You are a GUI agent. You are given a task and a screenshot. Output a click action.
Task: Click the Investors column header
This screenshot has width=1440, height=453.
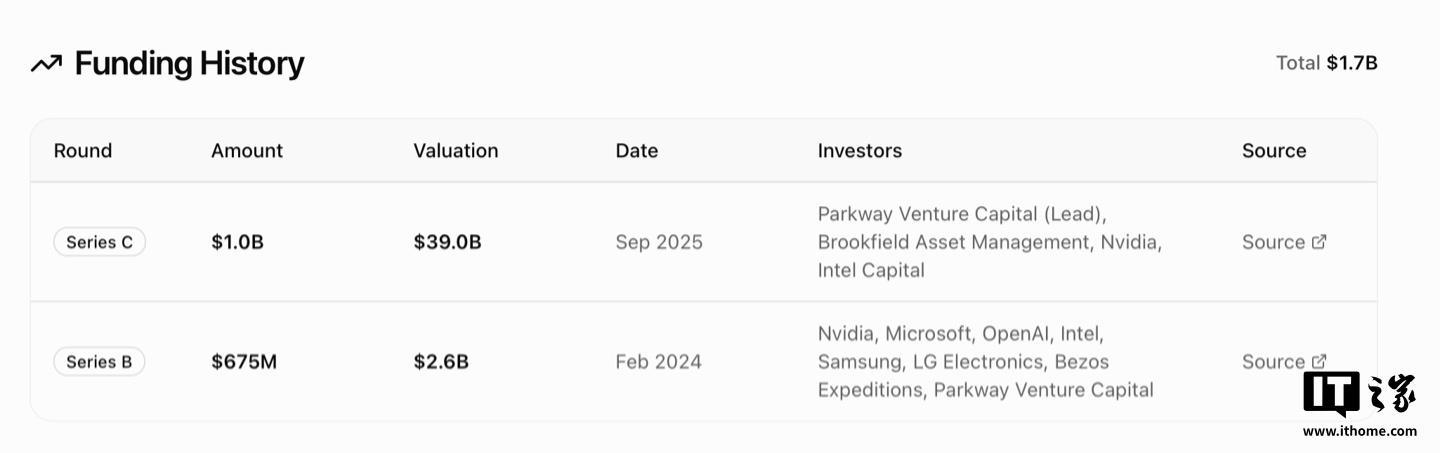coord(860,151)
